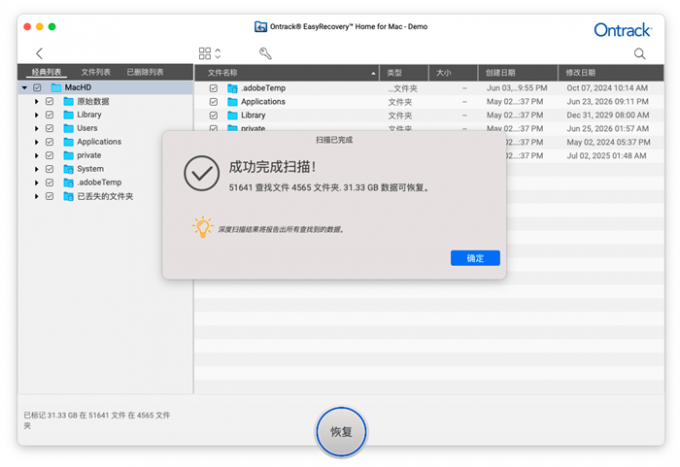680x467 pixels.
Task: Expand the Applications tree node
Action: [x=36, y=142]
